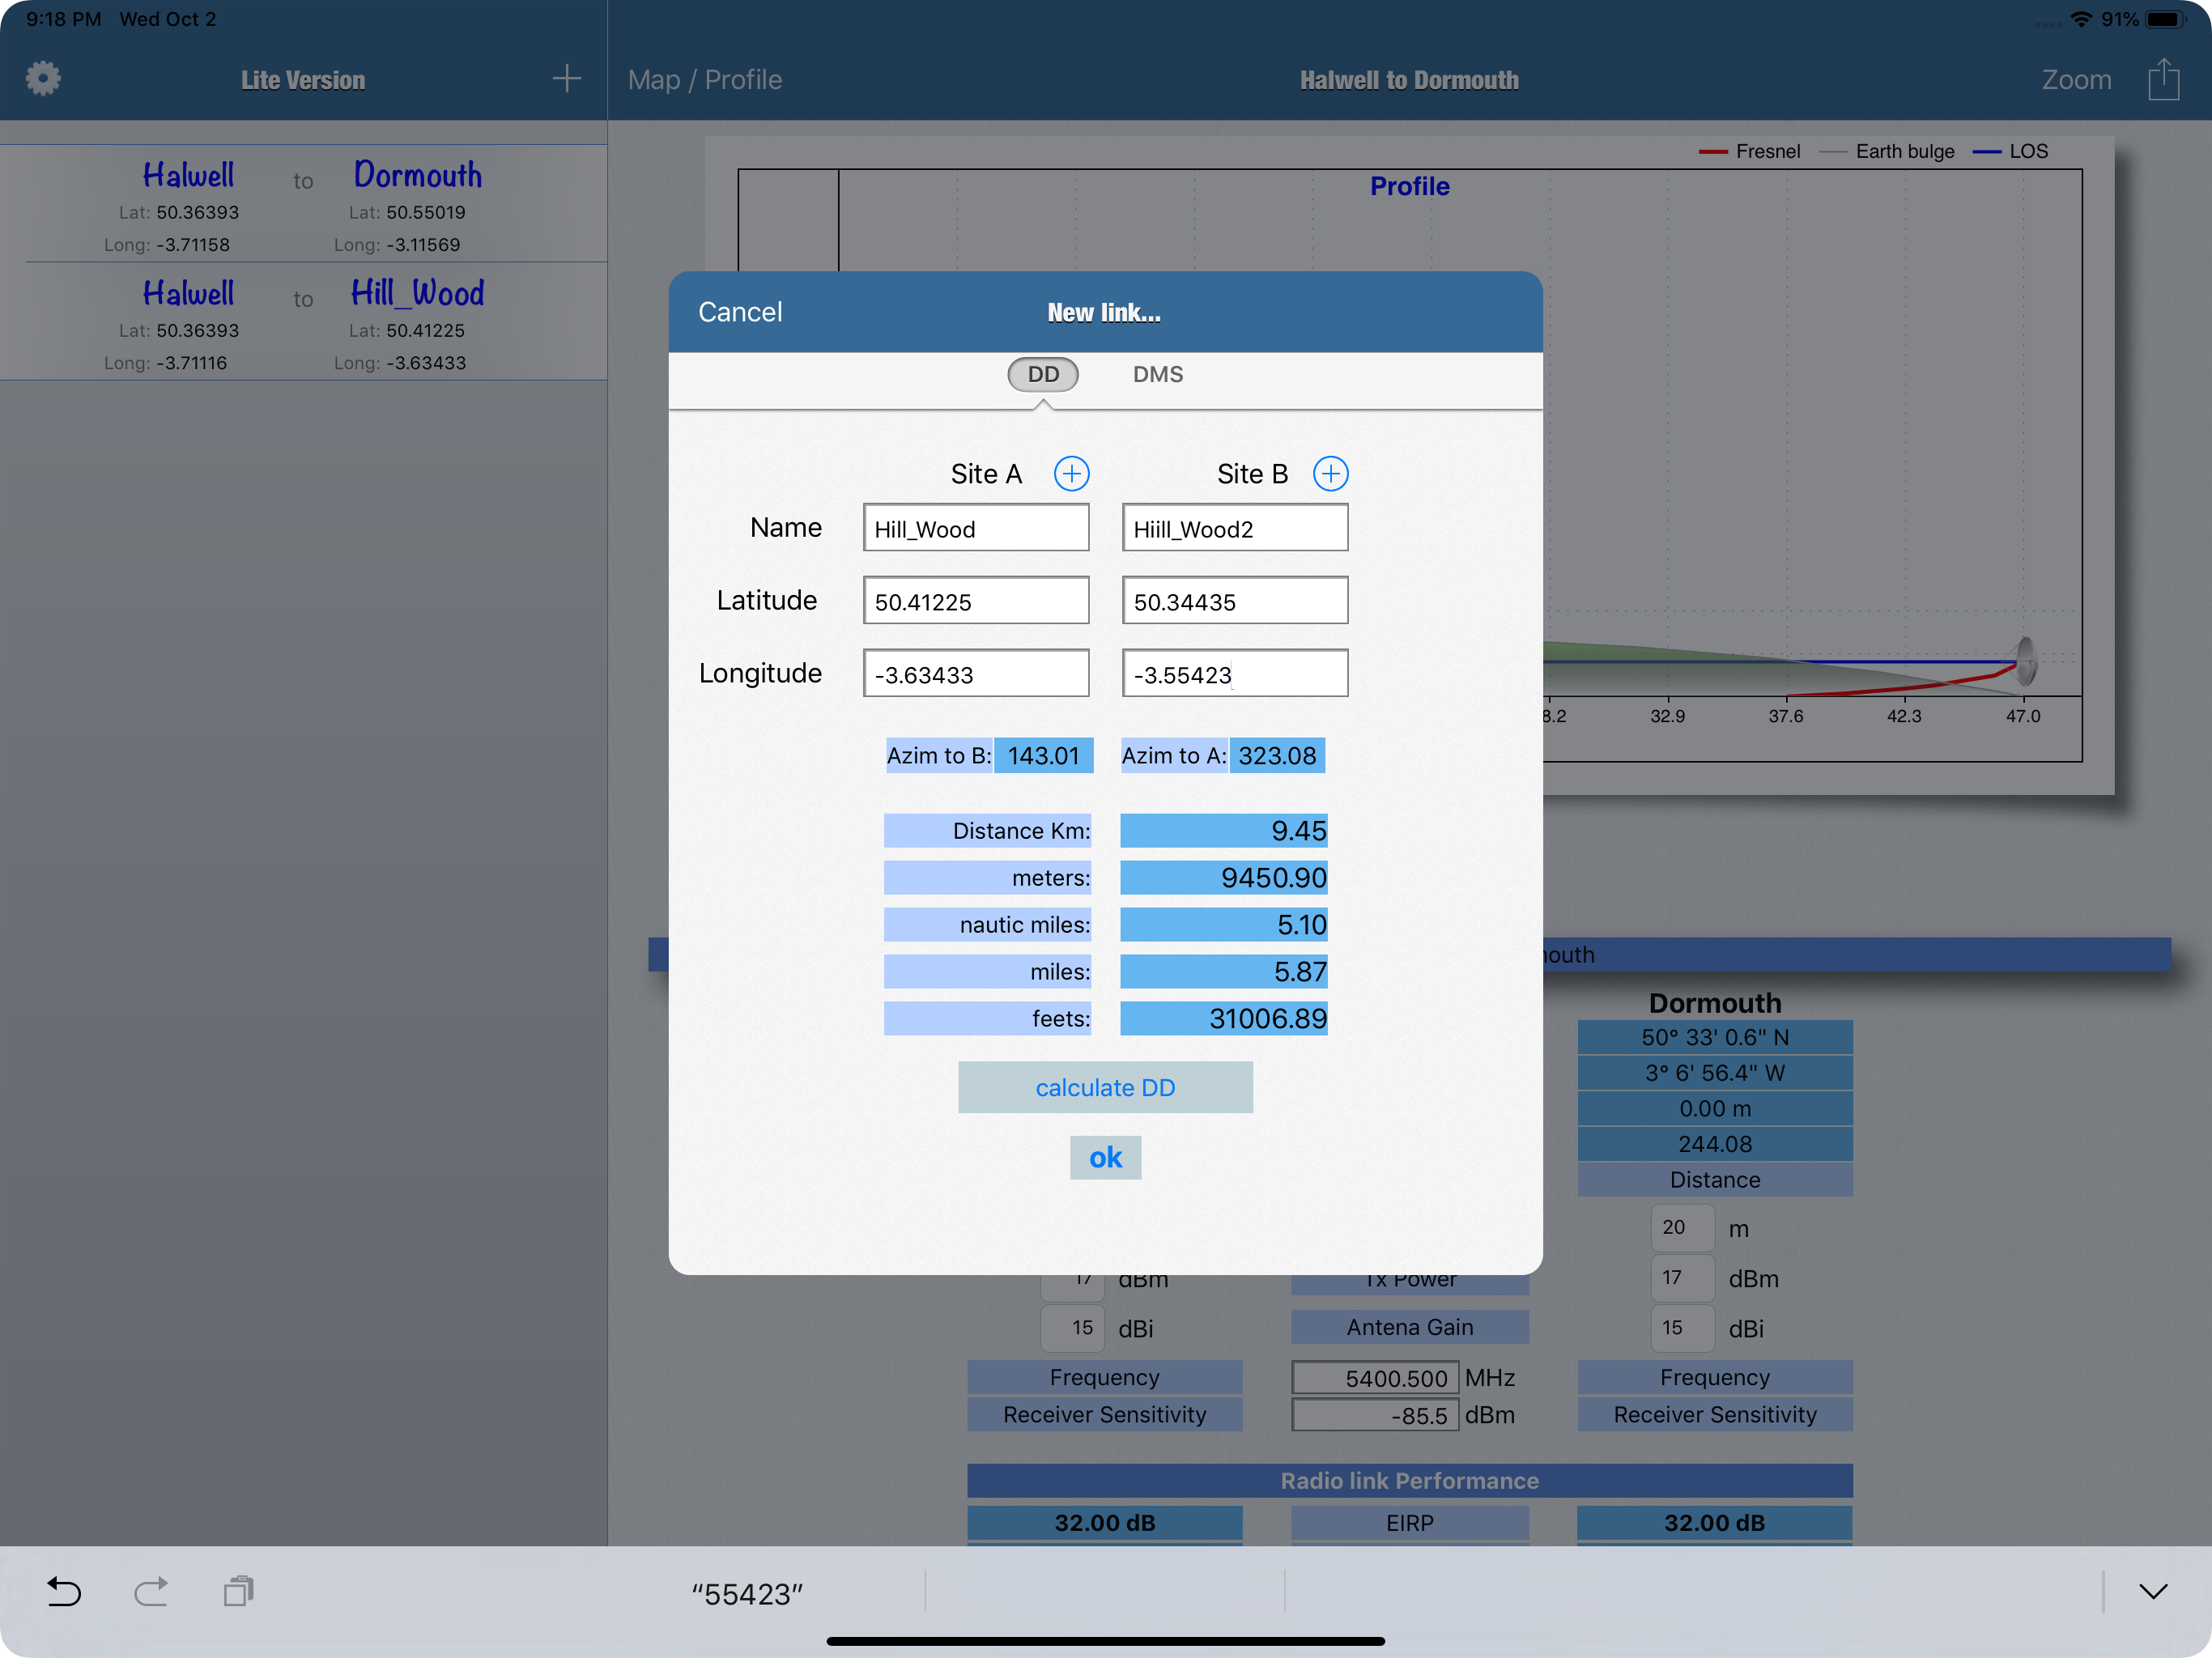
Task: Open Map / Profile view
Action: (x=705, y=79)
